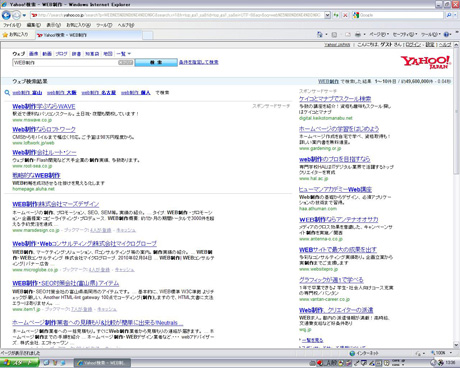The image size is (460, 368).
Task: Open the 編集(E) menu
Action: point(34,25)
